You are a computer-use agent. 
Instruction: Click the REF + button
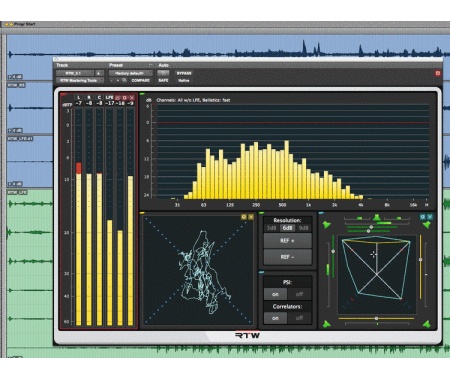click(x=287, y=241)
